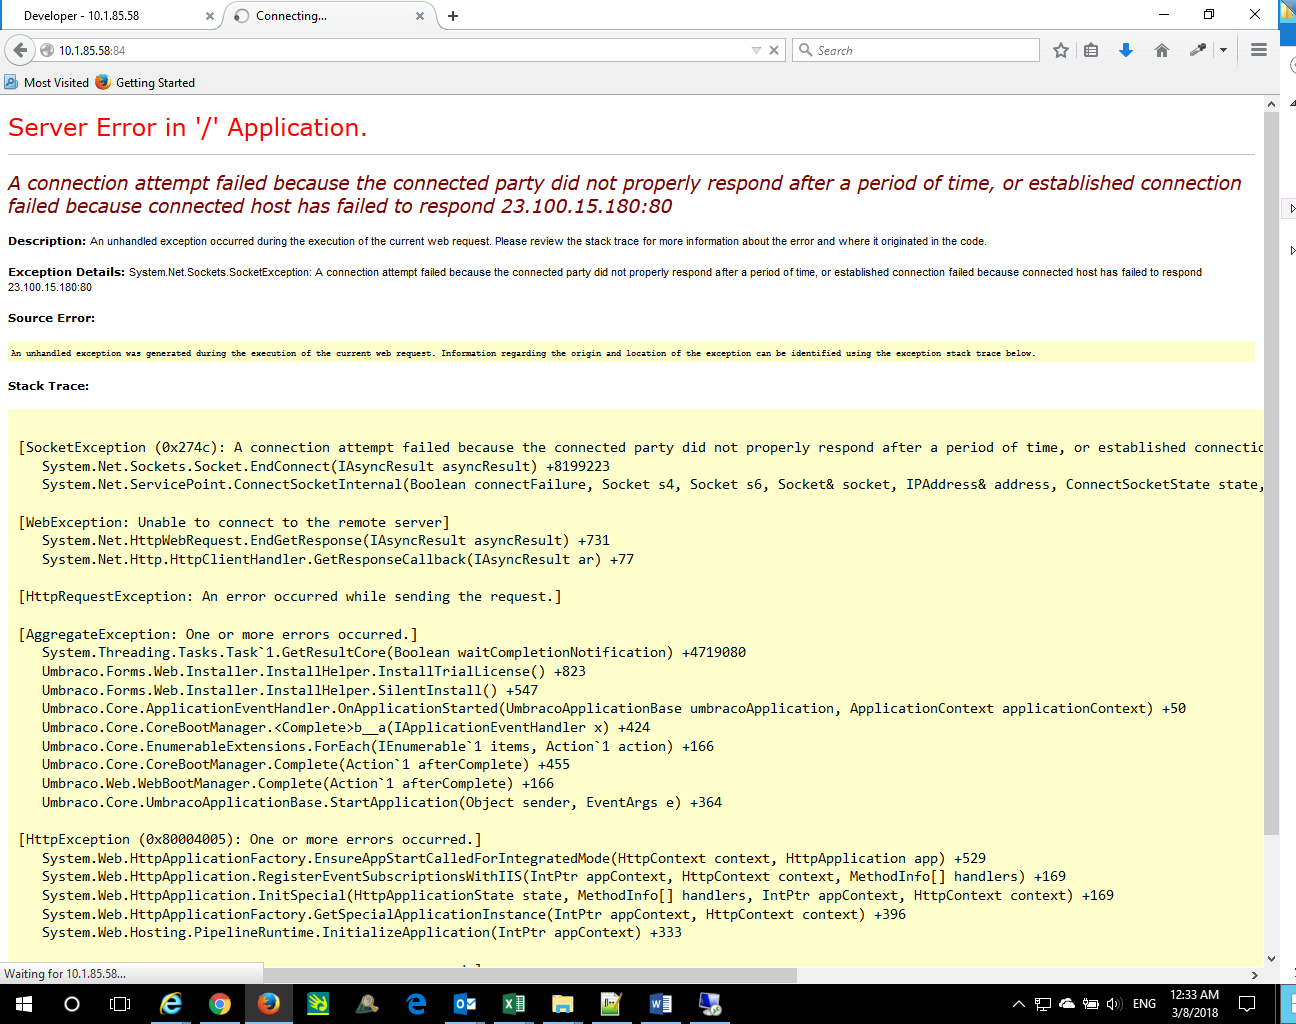
Task: Go to the Firefox Home page icon
Action: [x=1161, y=50]
